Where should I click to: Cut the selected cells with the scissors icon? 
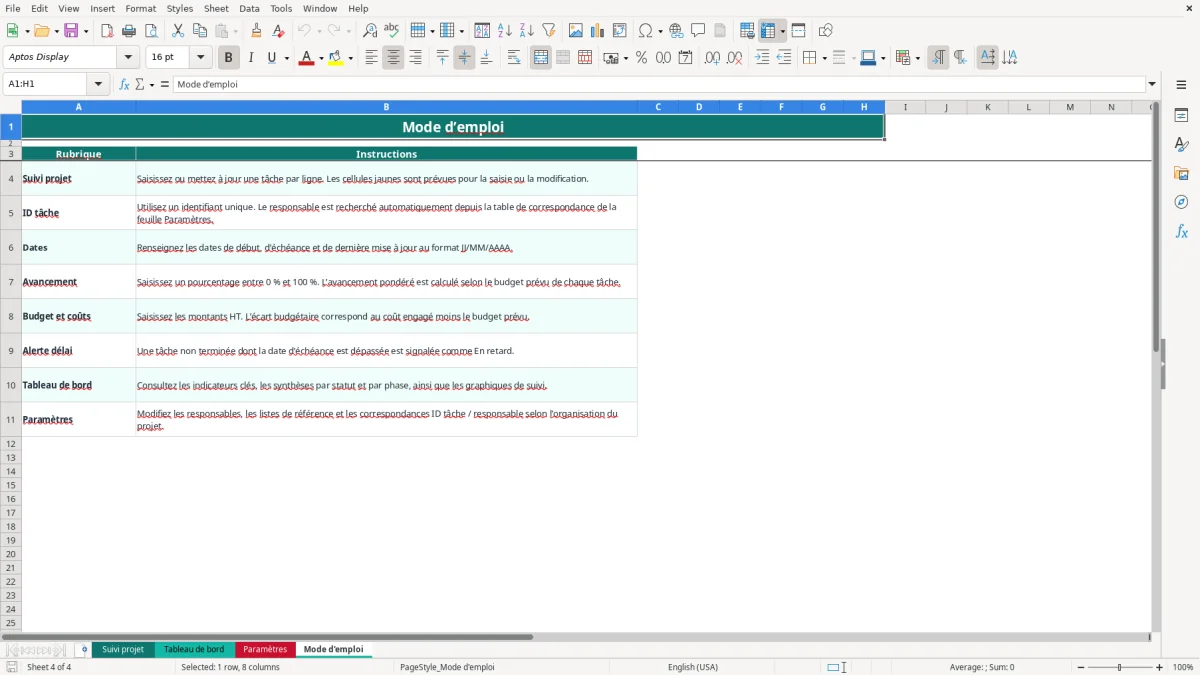pyautogui.click(x=178, y=31)
